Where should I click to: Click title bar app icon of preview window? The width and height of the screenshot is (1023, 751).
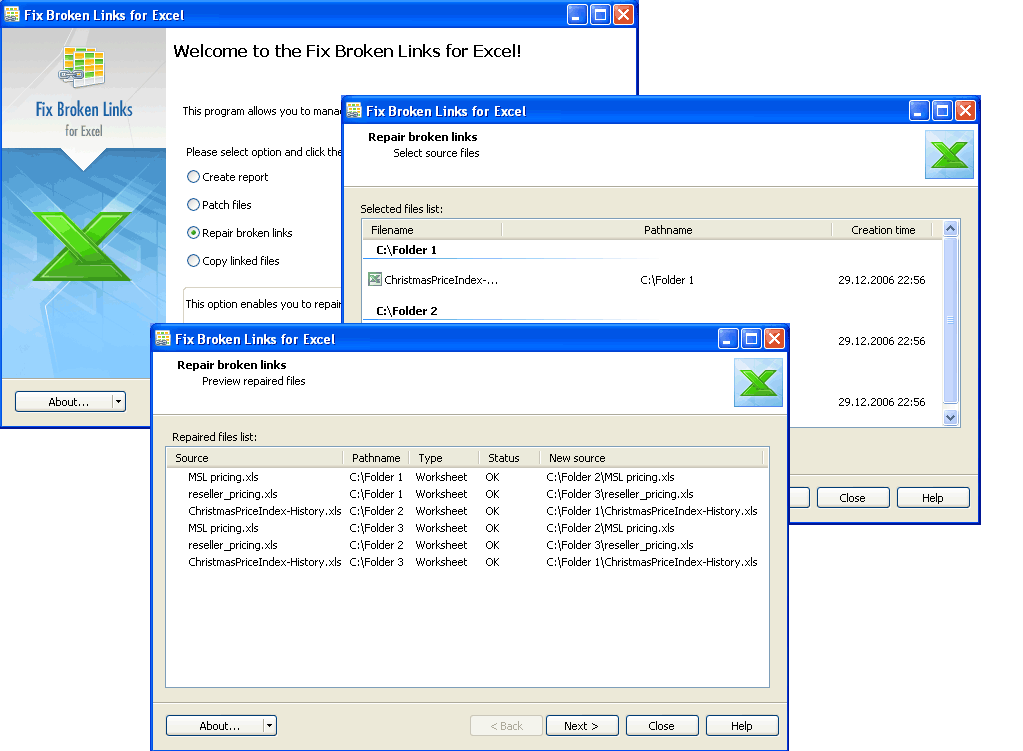point(163,339)
